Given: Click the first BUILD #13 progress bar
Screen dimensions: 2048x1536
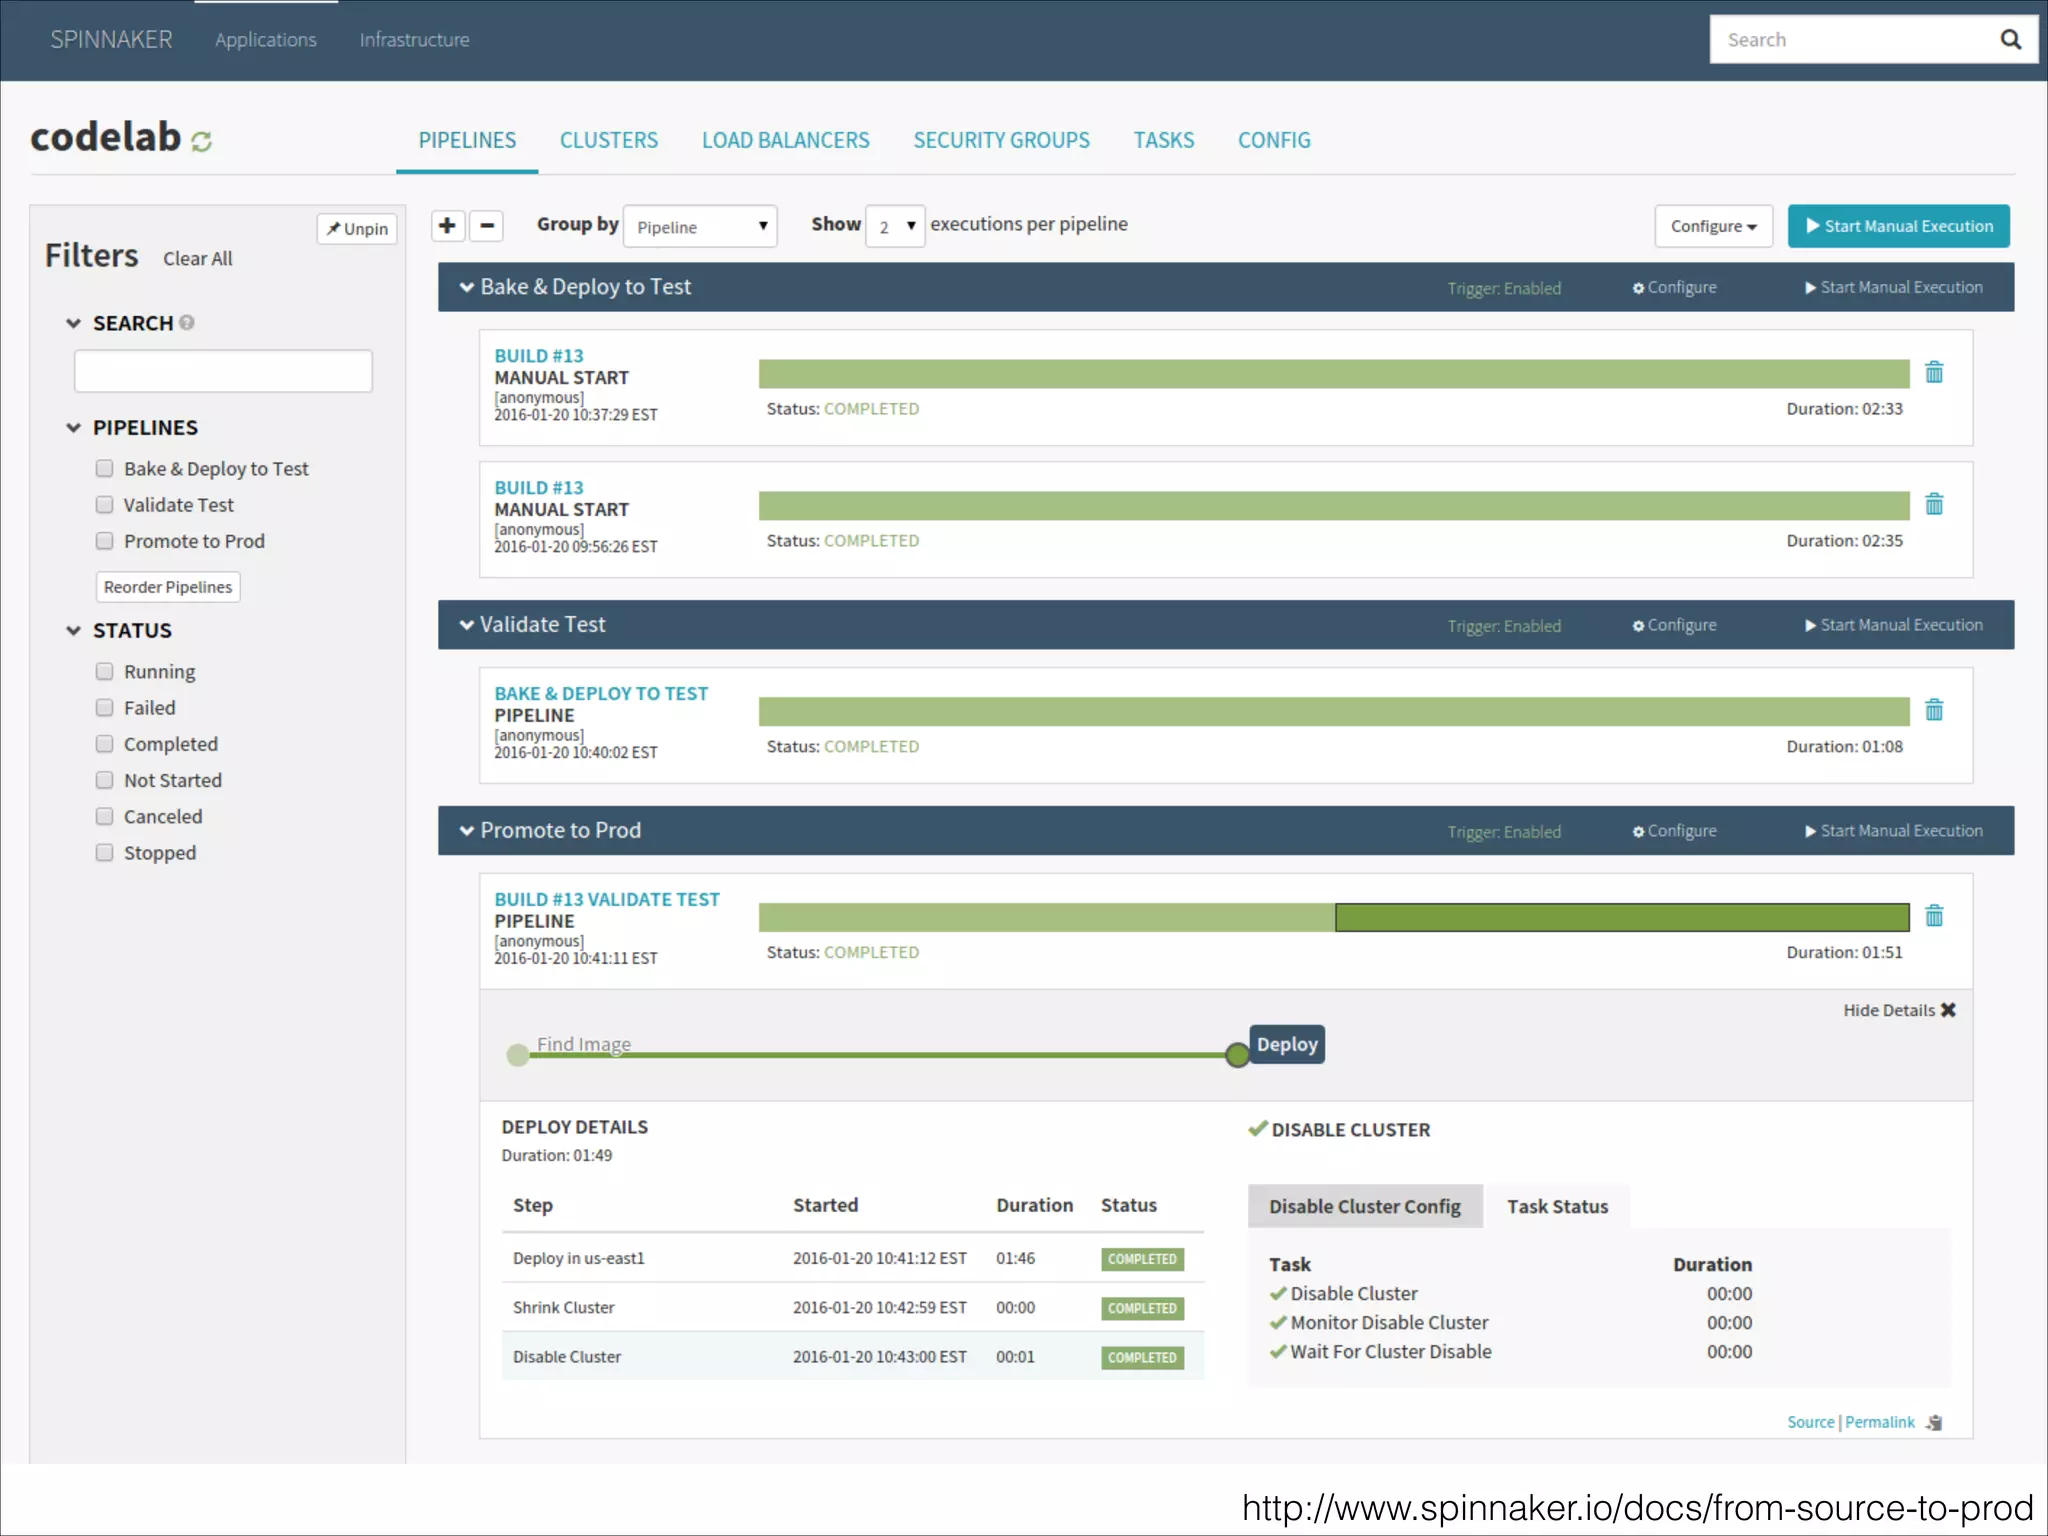Looking at the screenshot, I should pos(1334,373).
